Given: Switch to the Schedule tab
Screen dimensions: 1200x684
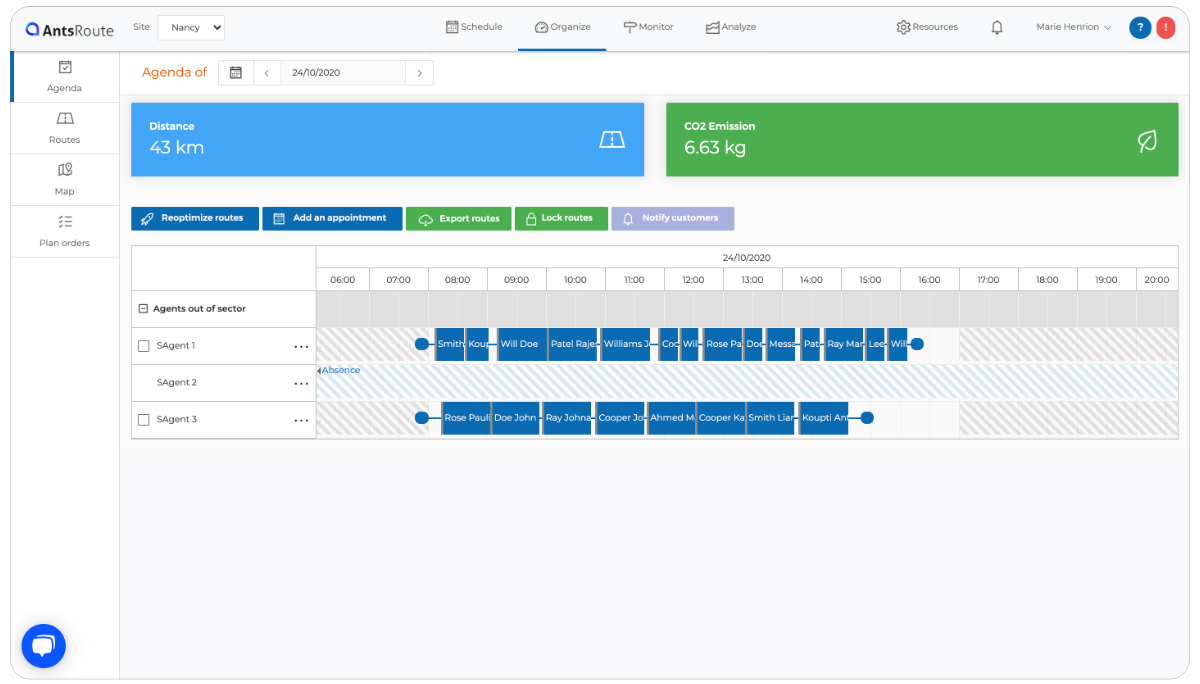Looking at the screenshot, I should click(473, 27).
